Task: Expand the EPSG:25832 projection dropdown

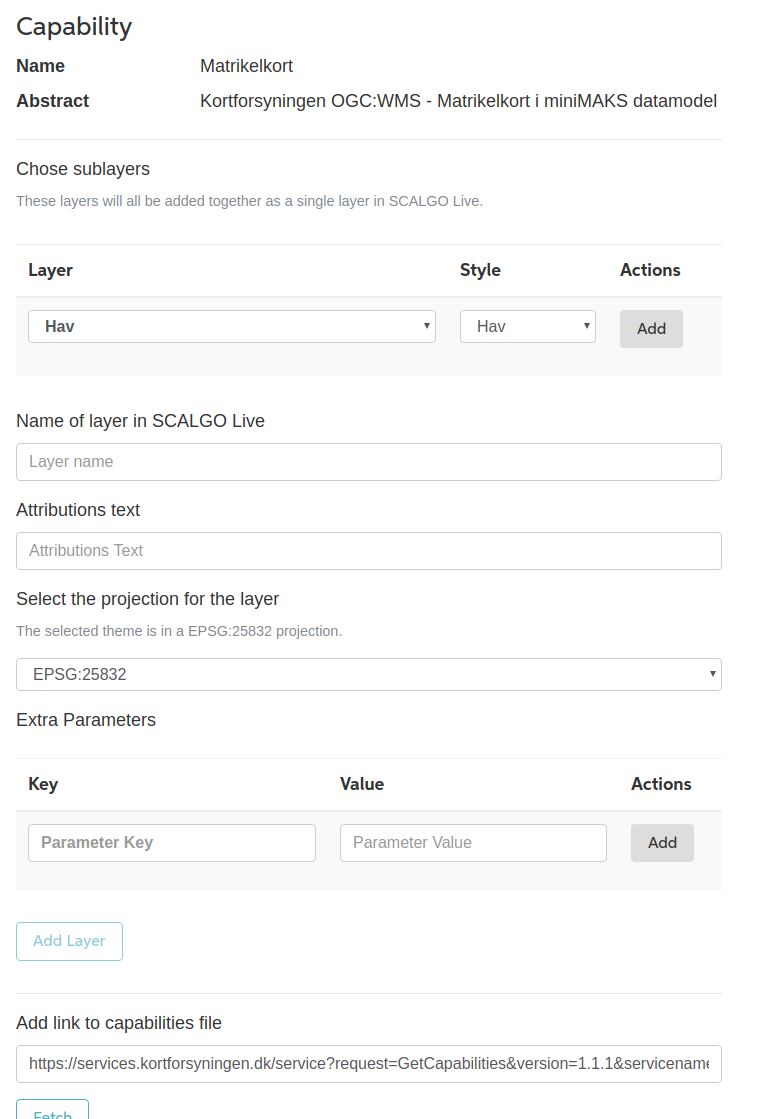Action: (x=368, y=674)
